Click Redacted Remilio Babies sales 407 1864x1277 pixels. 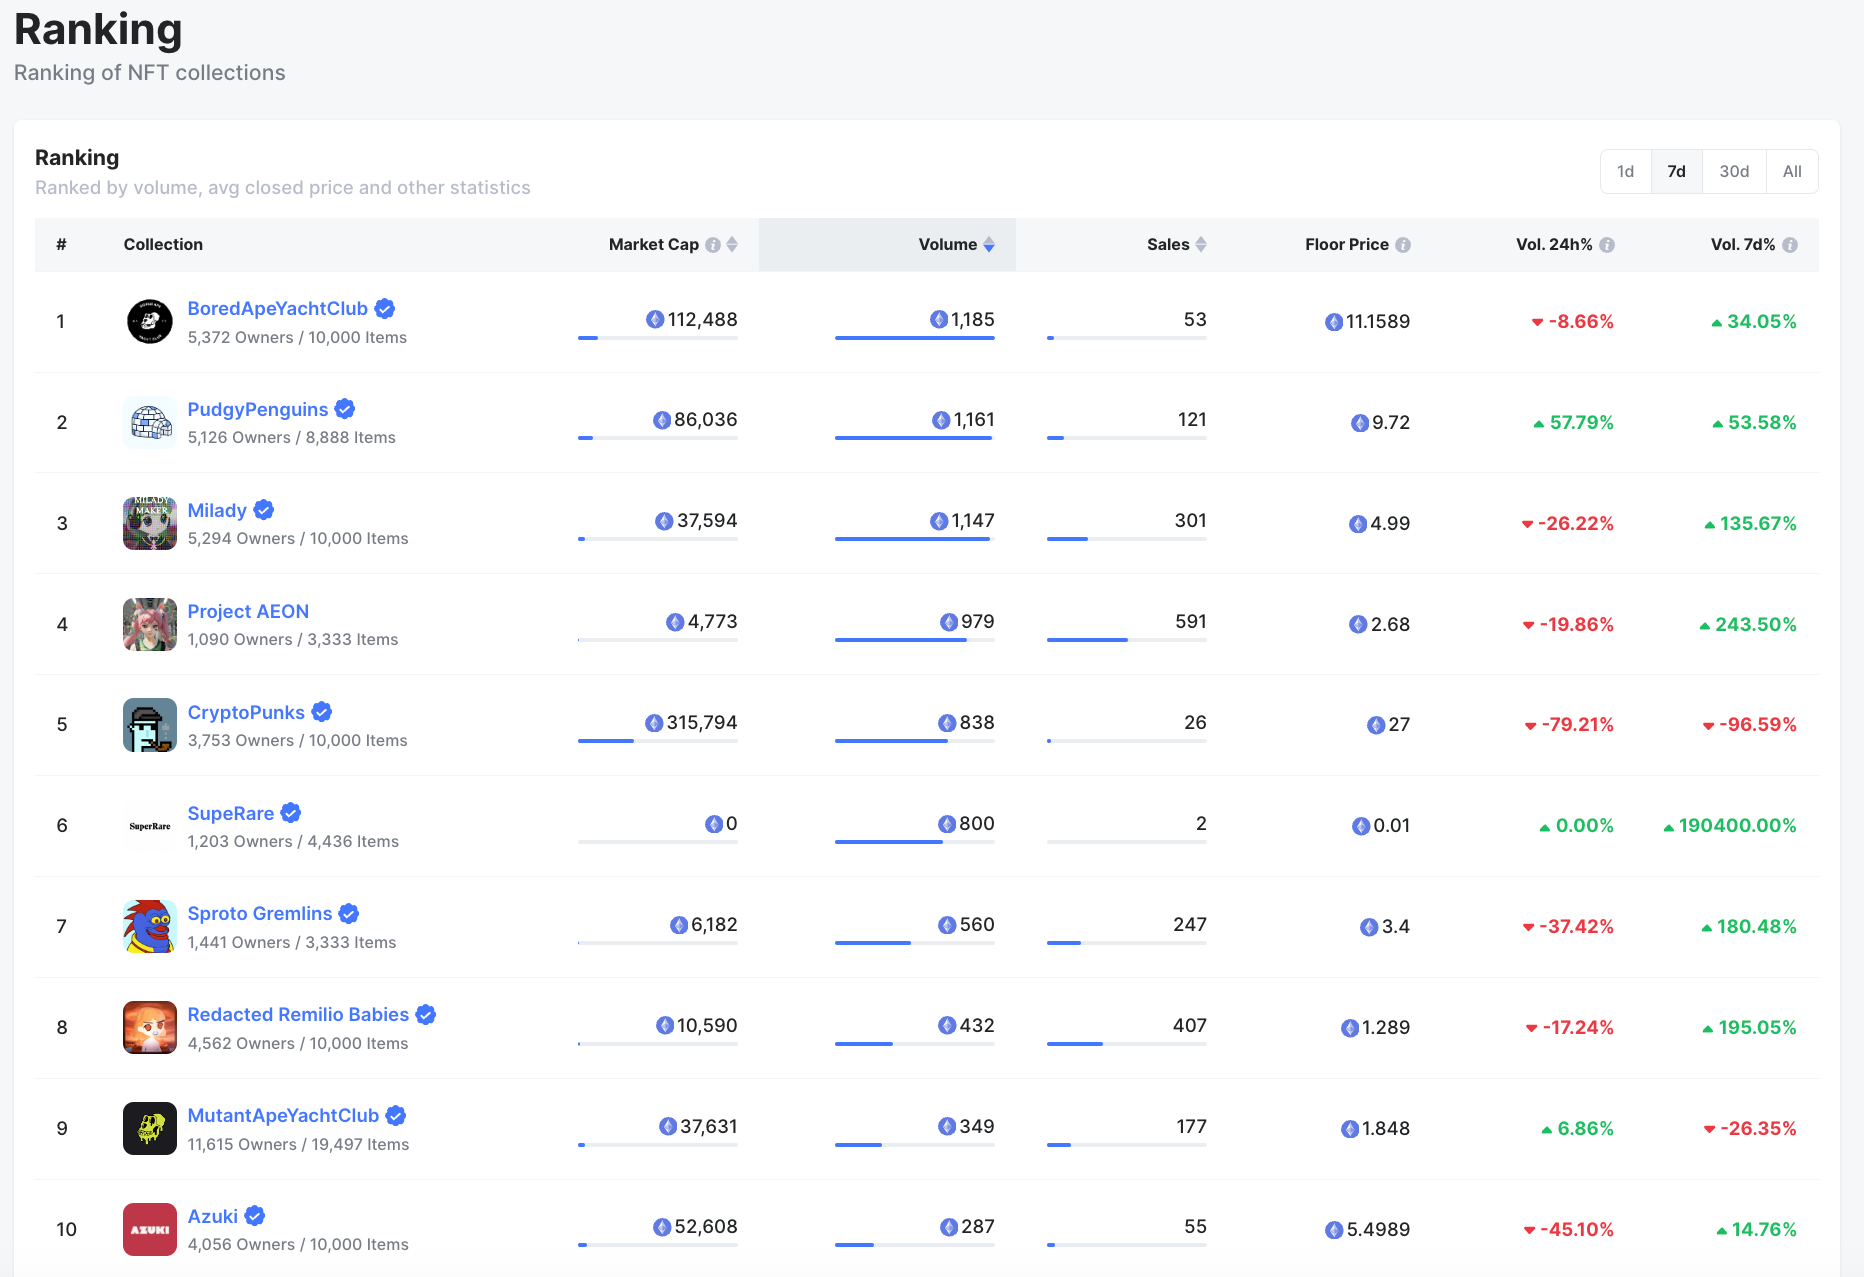coord(1190,1025)
